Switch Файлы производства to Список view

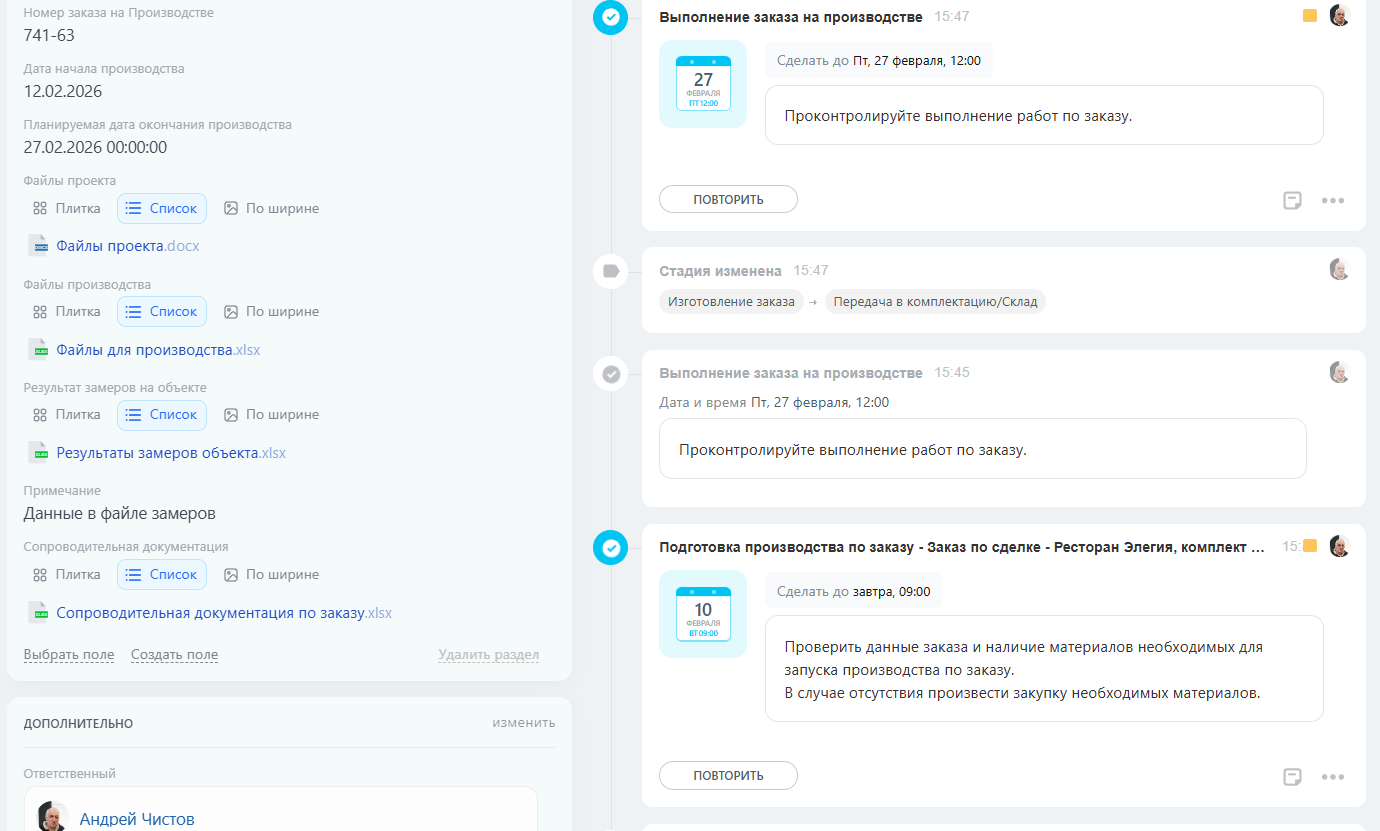tap(162, 311)
